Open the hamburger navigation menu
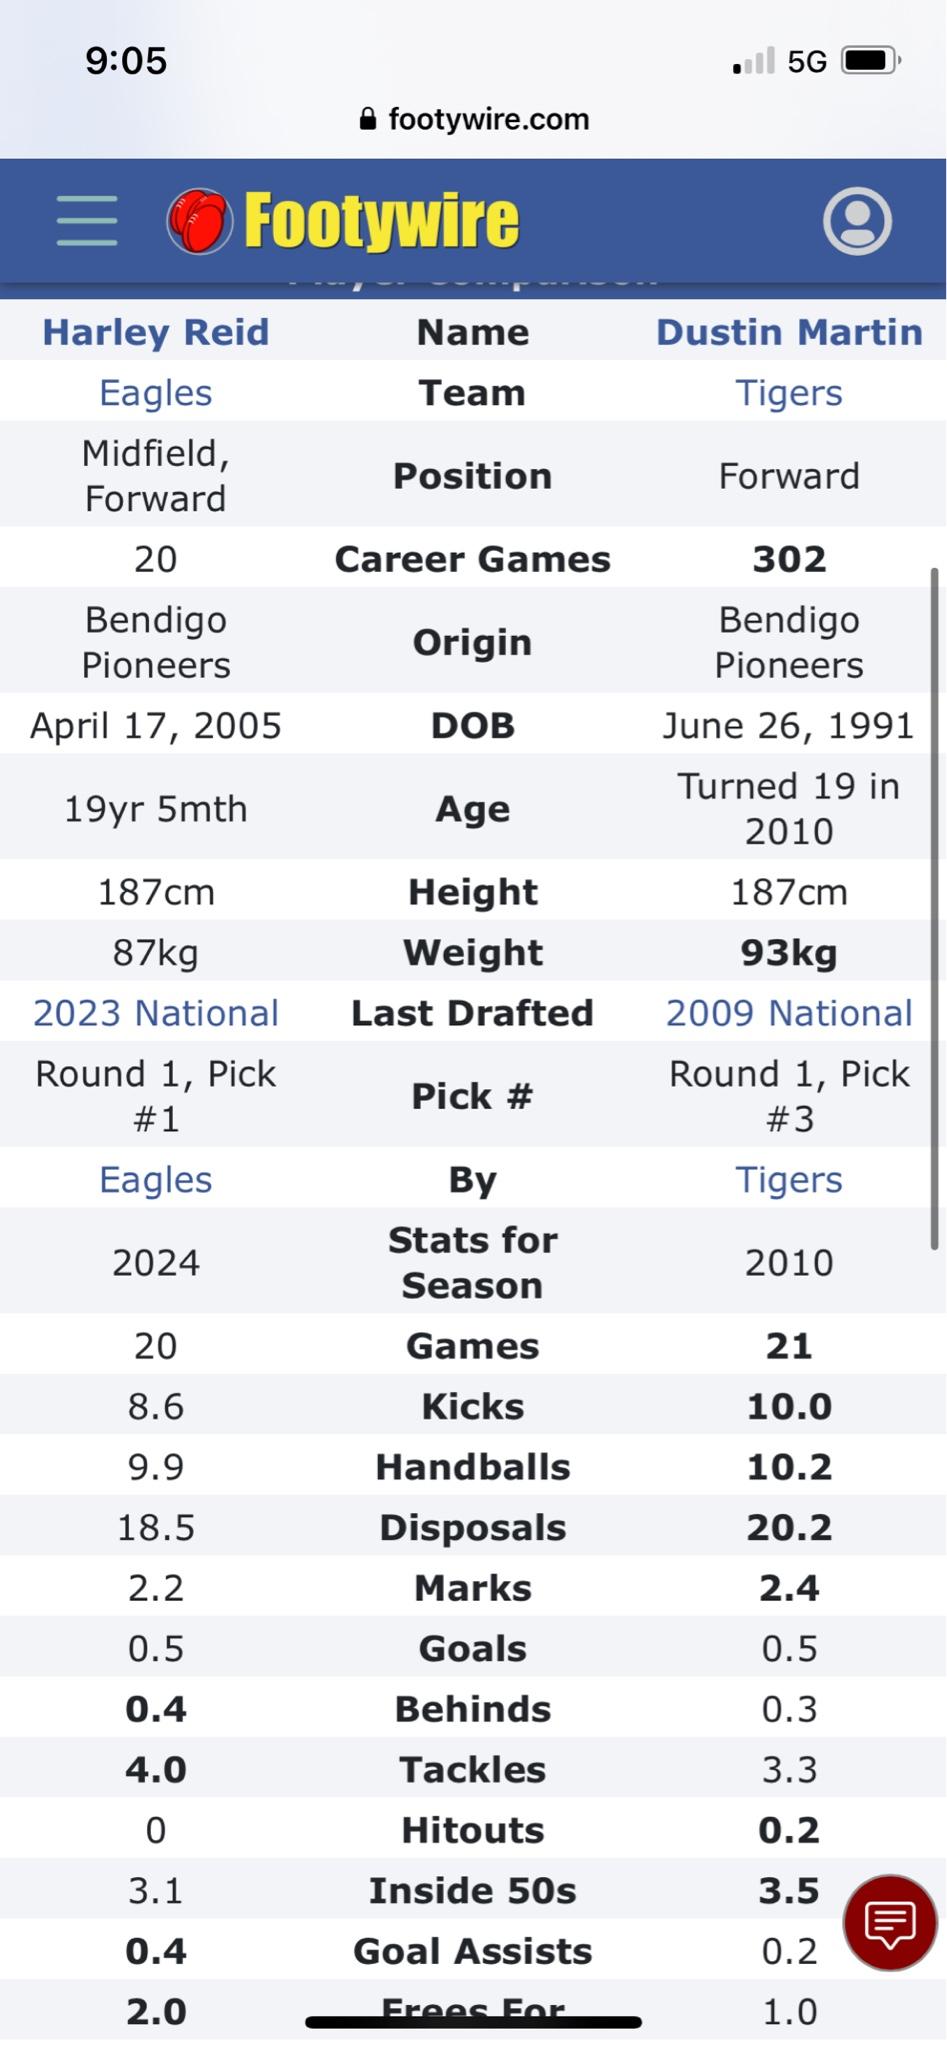Viewport: 947px width, 2048px height. click(87, 221)
